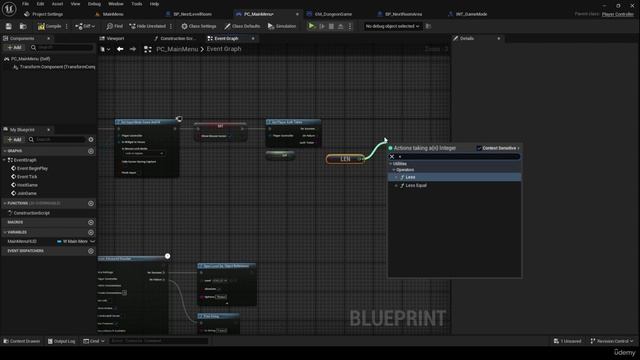Viewport: 640px width, 360px height.
Task: Switch to the Viewport tab
Action: [x=112, y=38]
